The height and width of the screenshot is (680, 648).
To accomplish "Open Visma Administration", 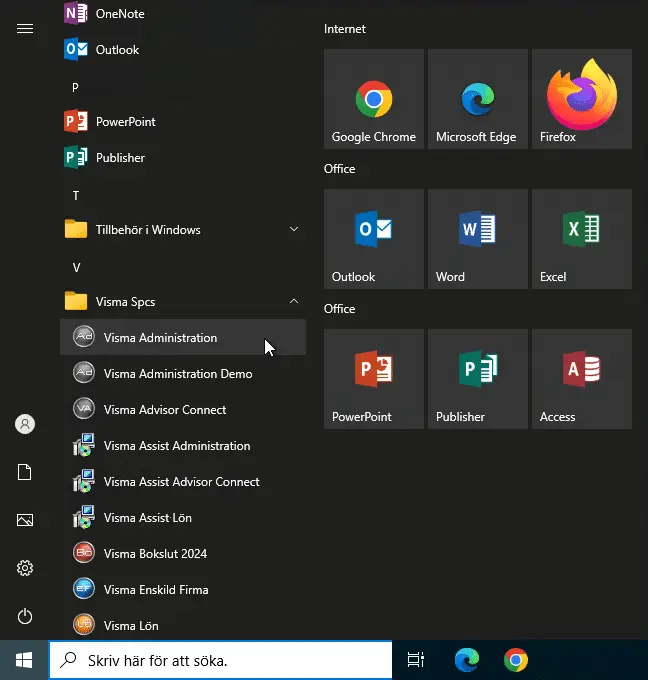I will (x=183, y=337).
